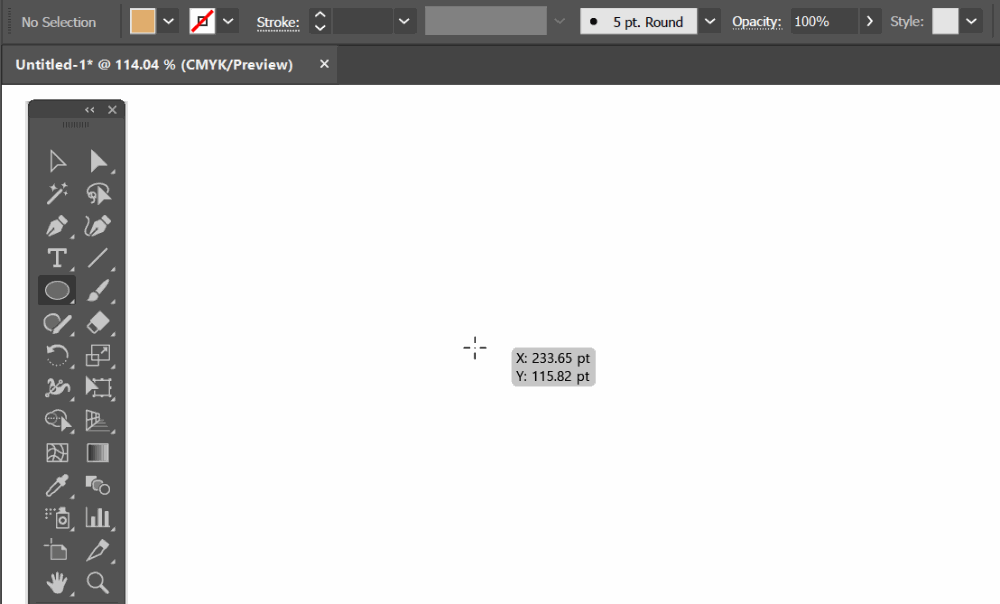The width and height of the screenshot is (1000, 604).
Task: Expand the brush definition dropdown arrow
Action: pyautogui.click(x=710, y=22)
